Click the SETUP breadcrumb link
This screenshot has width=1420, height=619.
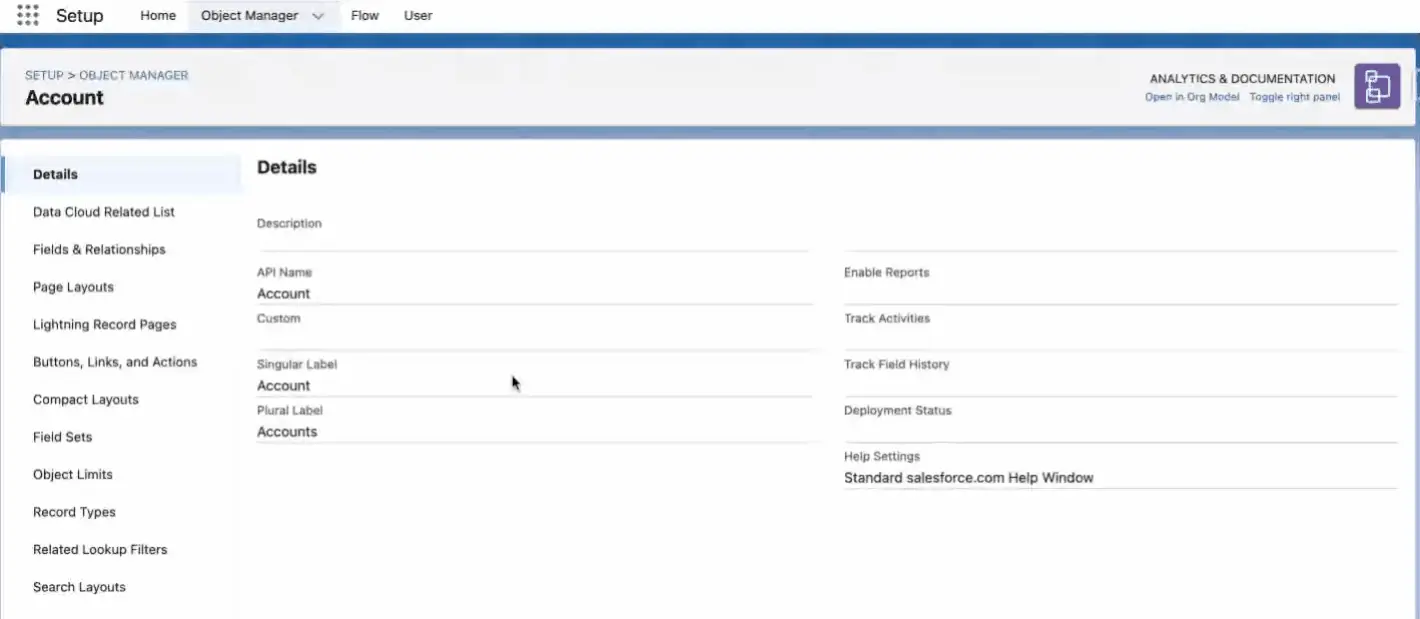[x=44, y=75]
